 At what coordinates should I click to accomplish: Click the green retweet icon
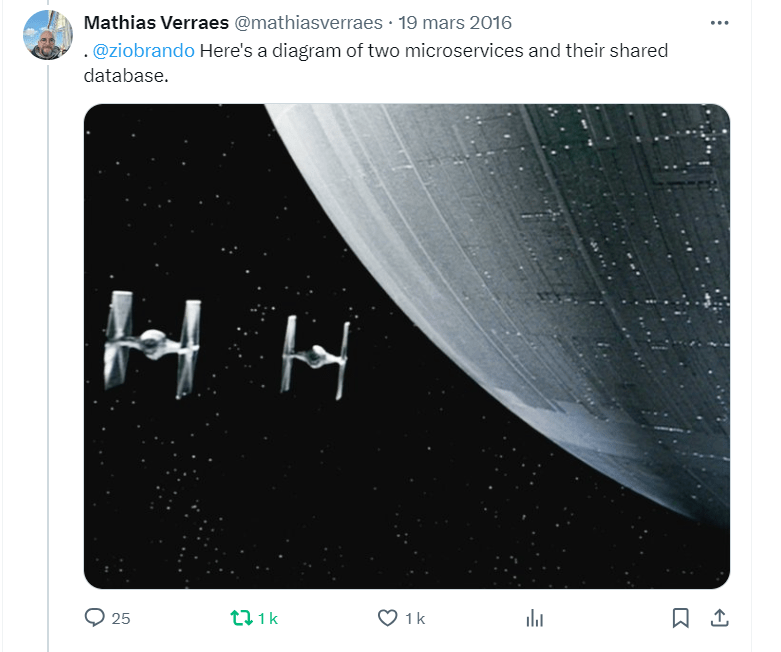241,618
